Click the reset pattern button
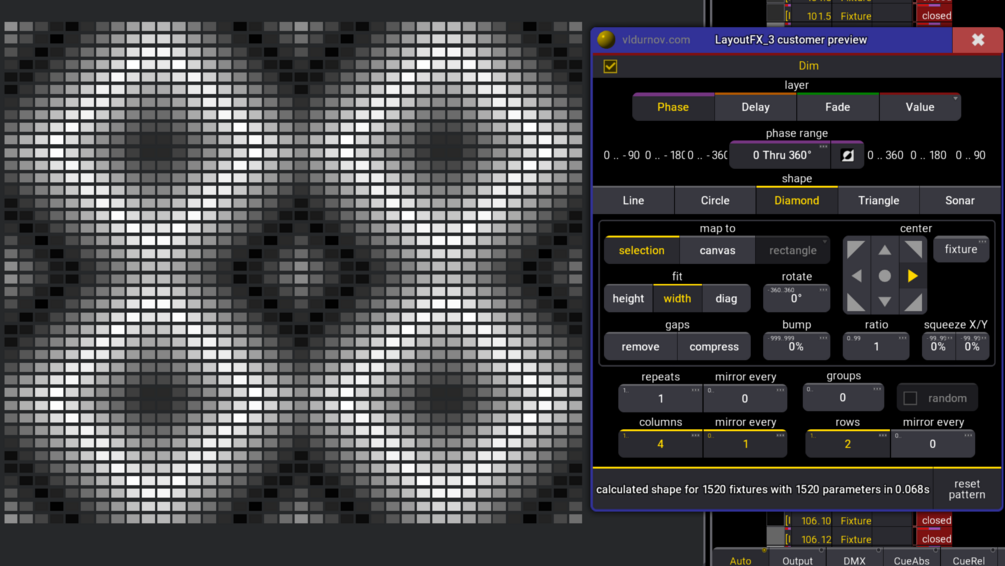This screenshot has width=1005, height=566. coord(967,489)
